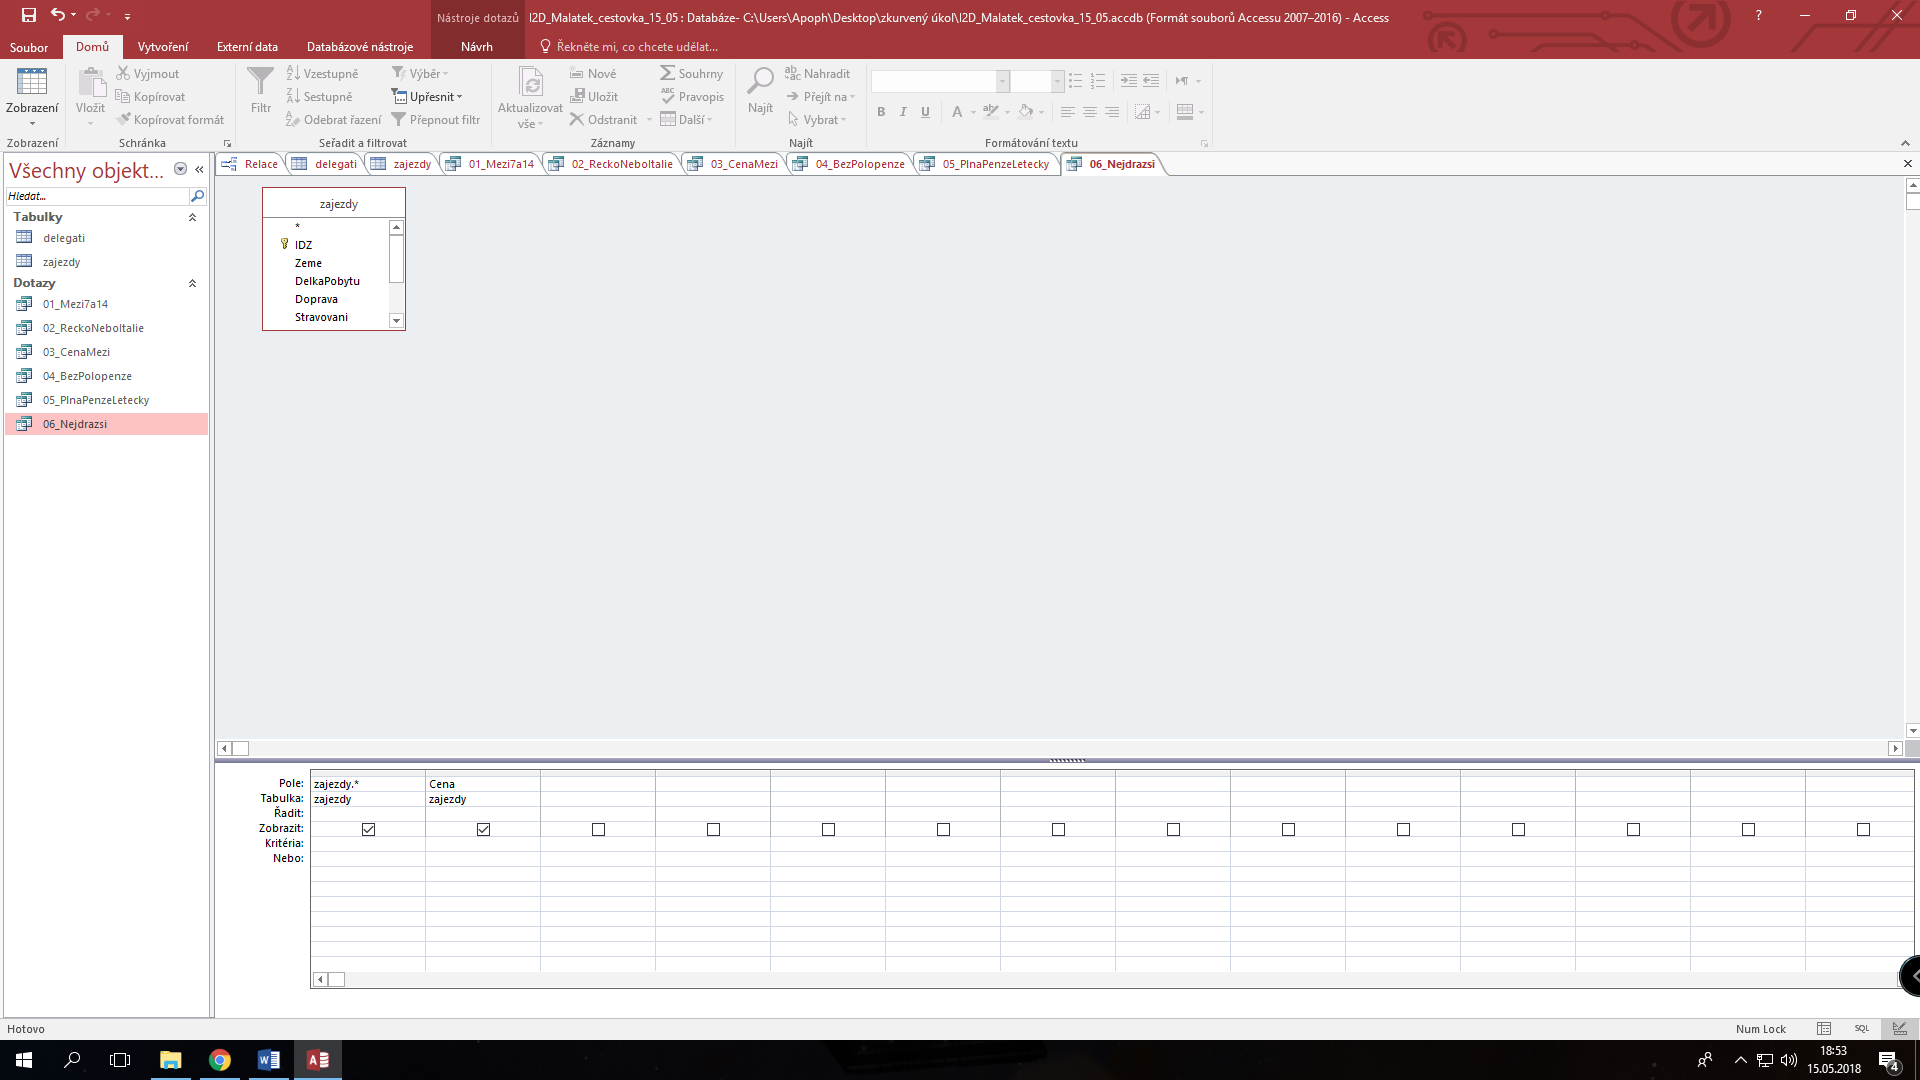Screen dimensions: 1920x1080
Task: Uncheck Zobrazit for zajezdy.* column
Action: click(368, 829)
